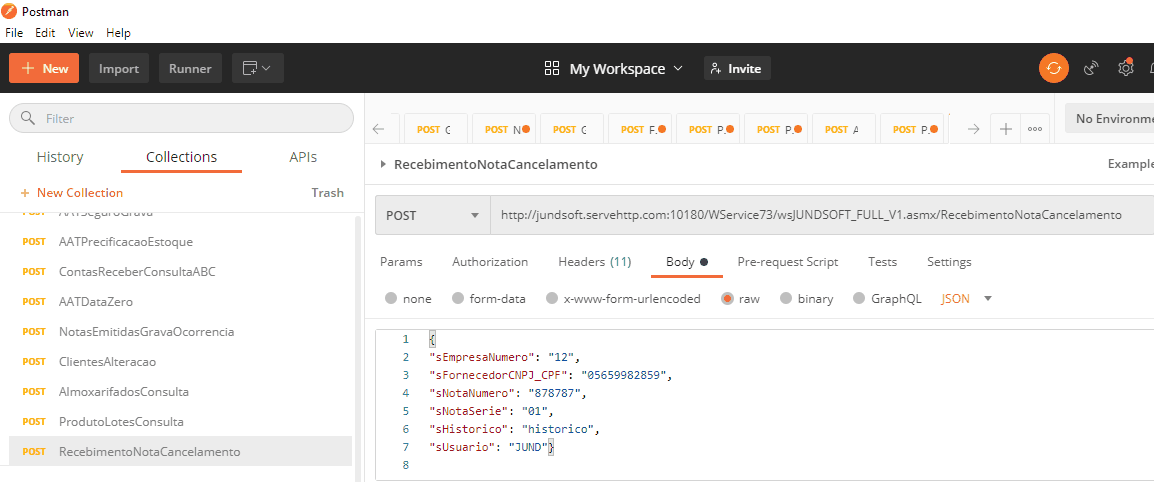Open the POST HTTP method dropdown
The height and width of the screenshot is (482, 1154).
432,215
